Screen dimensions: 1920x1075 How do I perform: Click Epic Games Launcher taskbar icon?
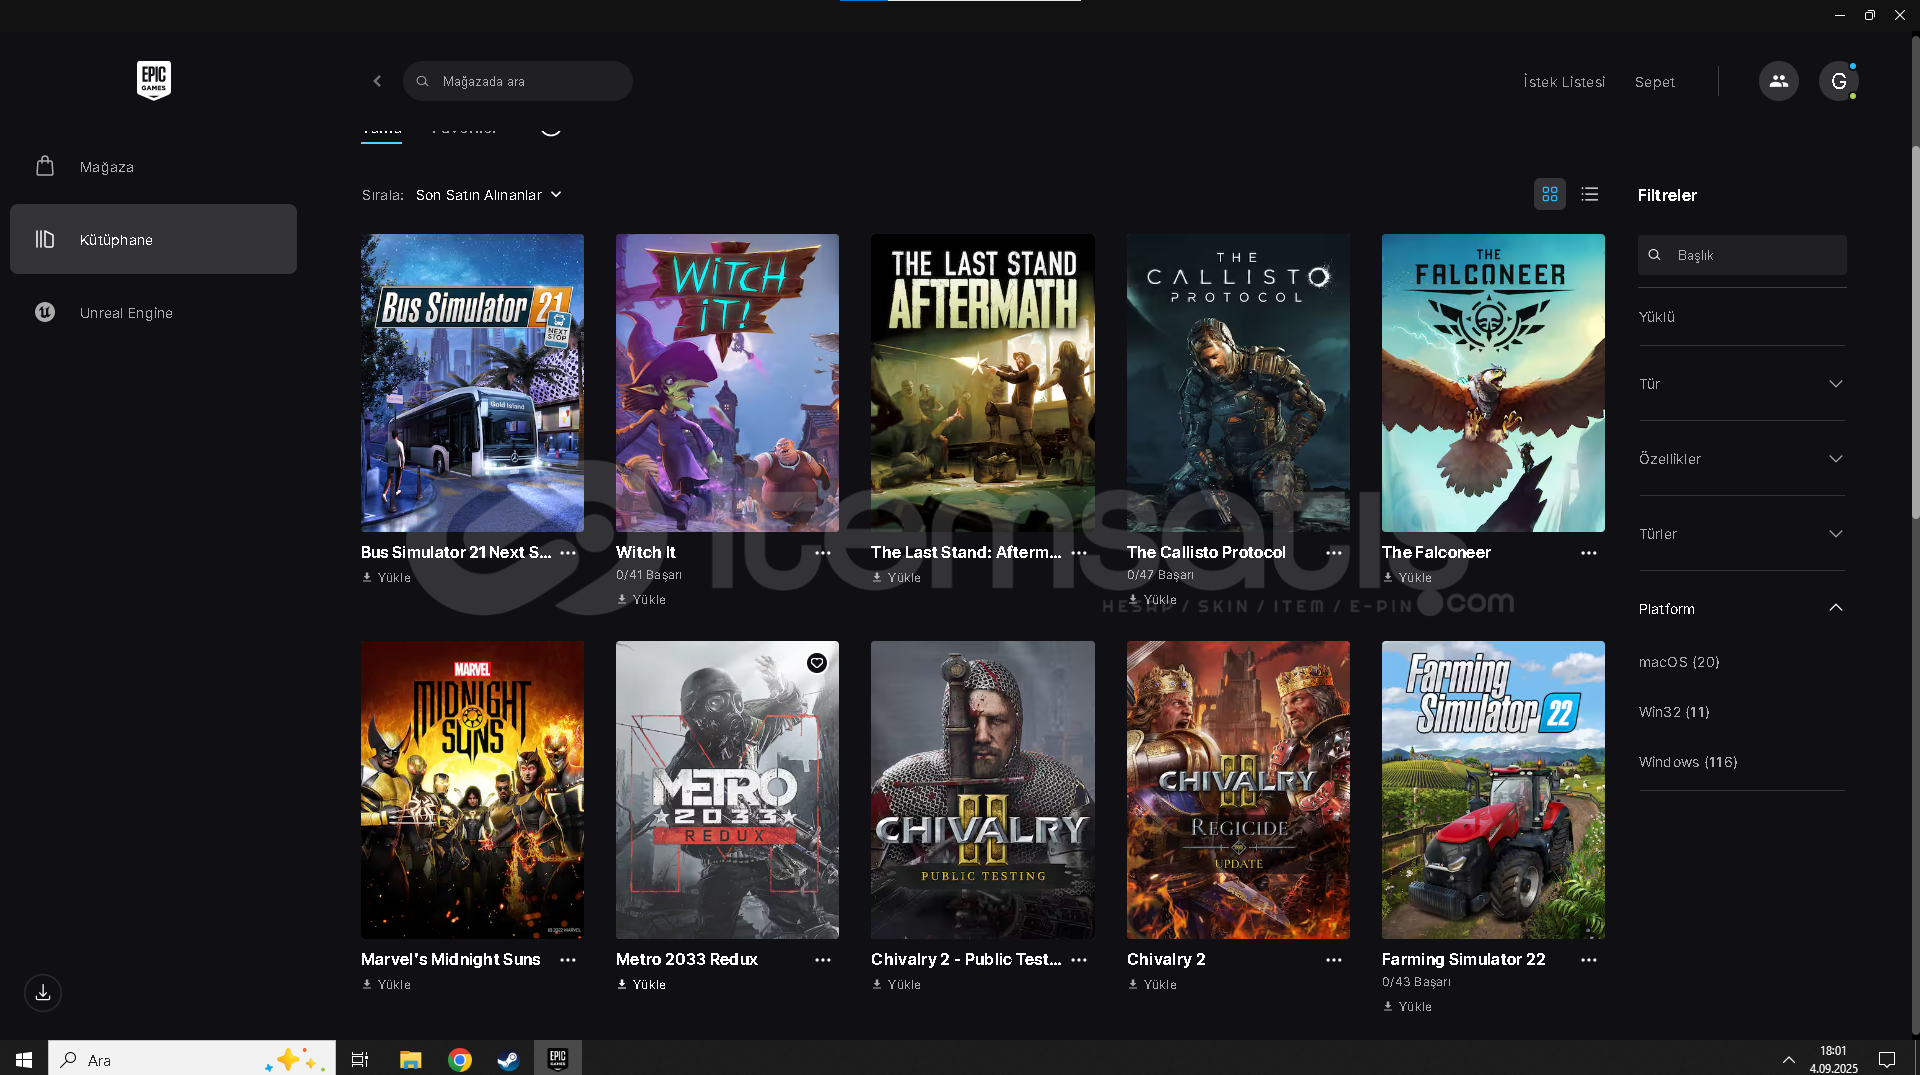pyautogui.click(x=558, y=1059)
